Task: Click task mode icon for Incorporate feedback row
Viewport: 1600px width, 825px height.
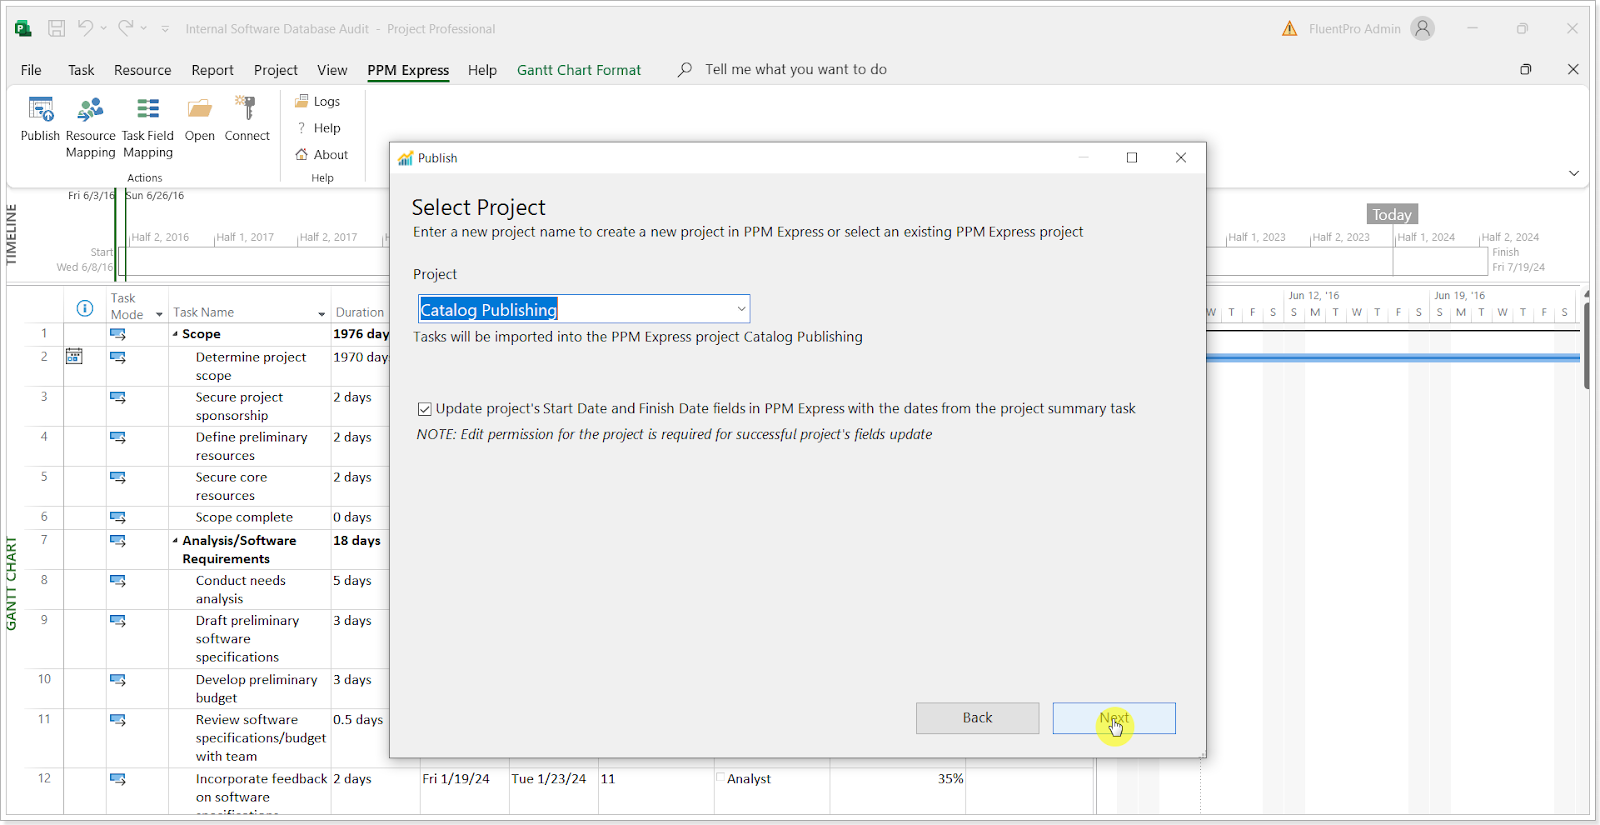Action: 118,779
